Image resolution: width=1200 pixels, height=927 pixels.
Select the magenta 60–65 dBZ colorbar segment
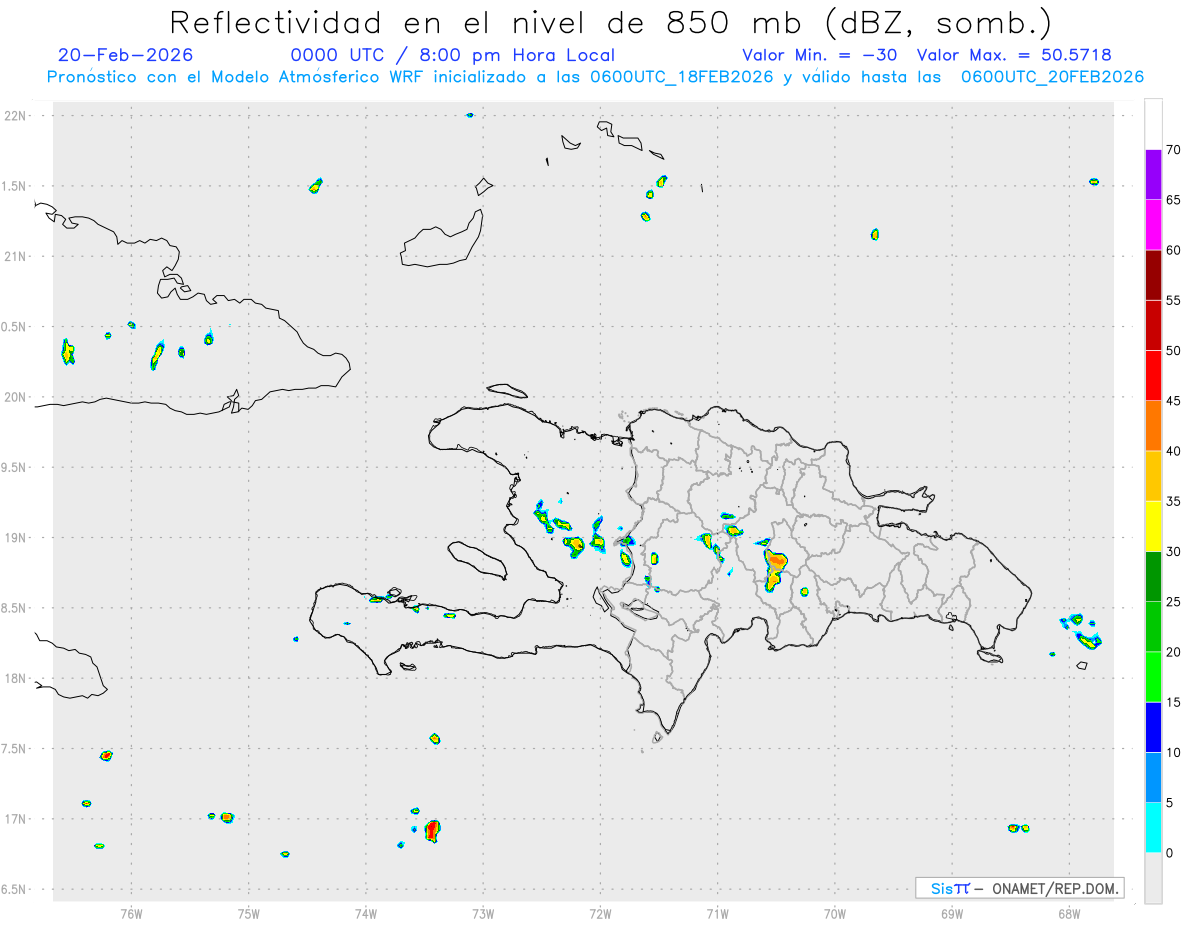click(1153, 225)
